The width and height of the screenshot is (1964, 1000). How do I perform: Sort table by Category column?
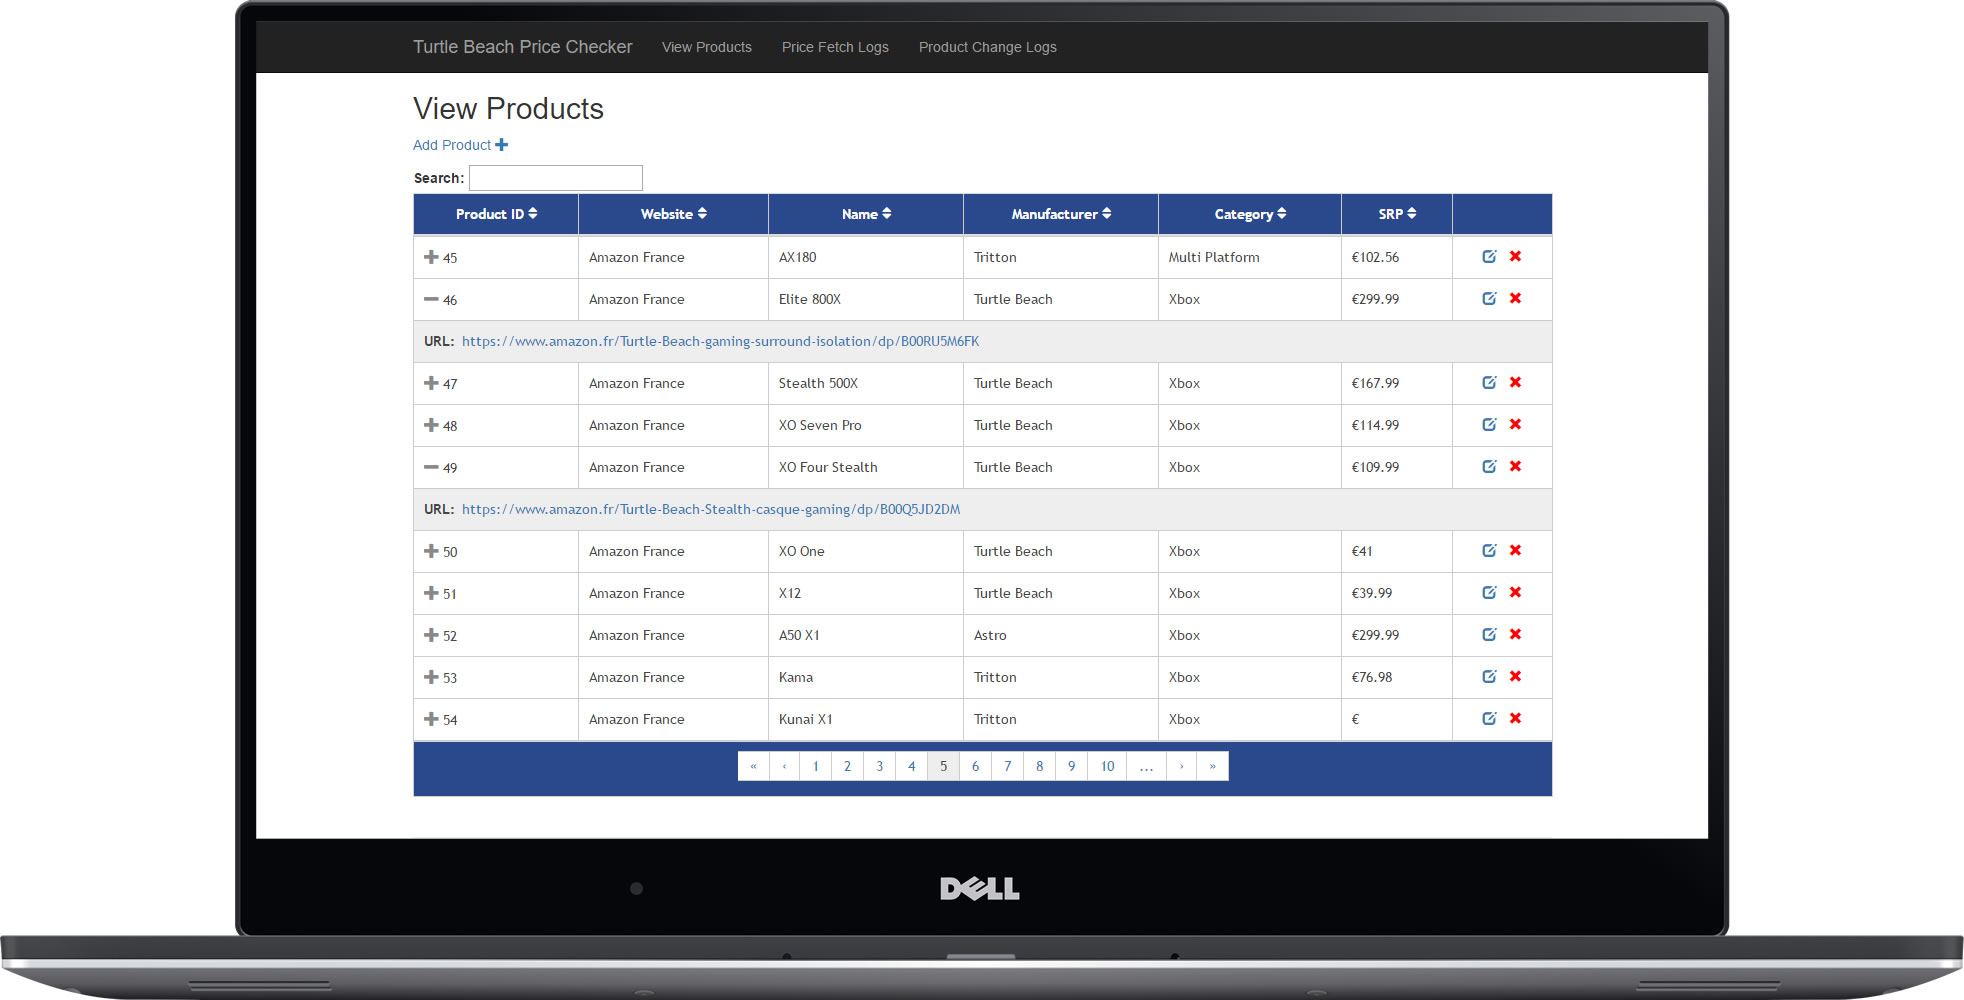click(x=1250, y=214)
